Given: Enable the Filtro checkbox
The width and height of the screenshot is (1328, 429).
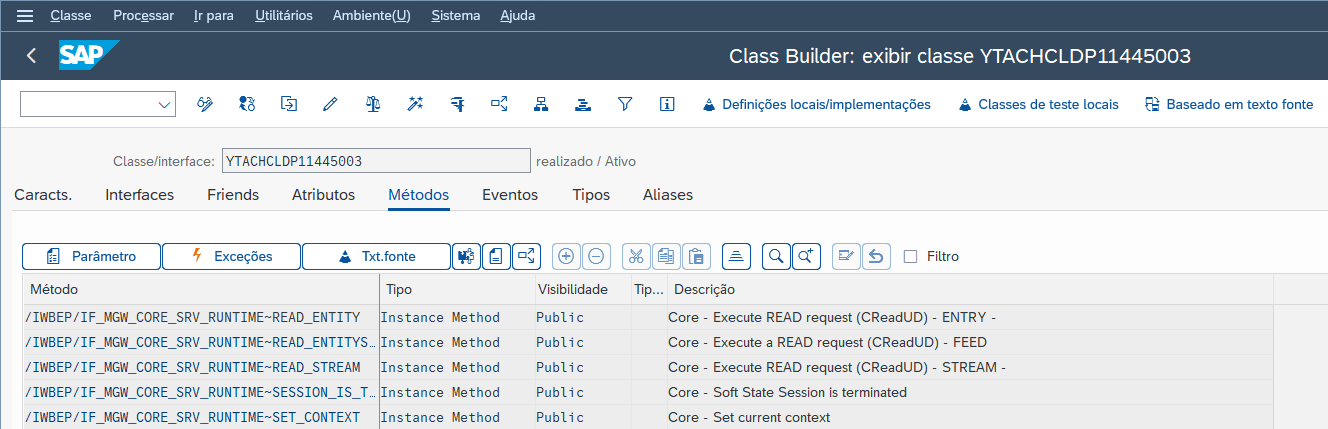Looking at the screenshot, I should tap(910, 256).
